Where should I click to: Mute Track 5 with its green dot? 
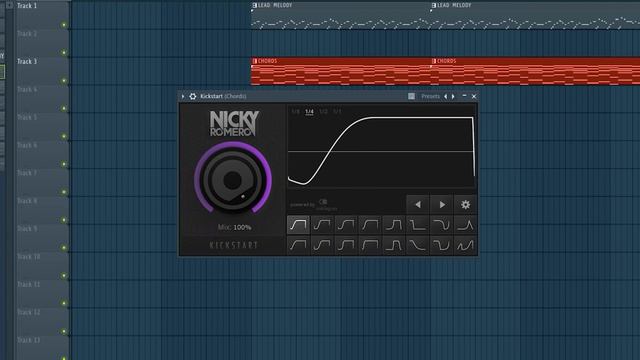64,136
